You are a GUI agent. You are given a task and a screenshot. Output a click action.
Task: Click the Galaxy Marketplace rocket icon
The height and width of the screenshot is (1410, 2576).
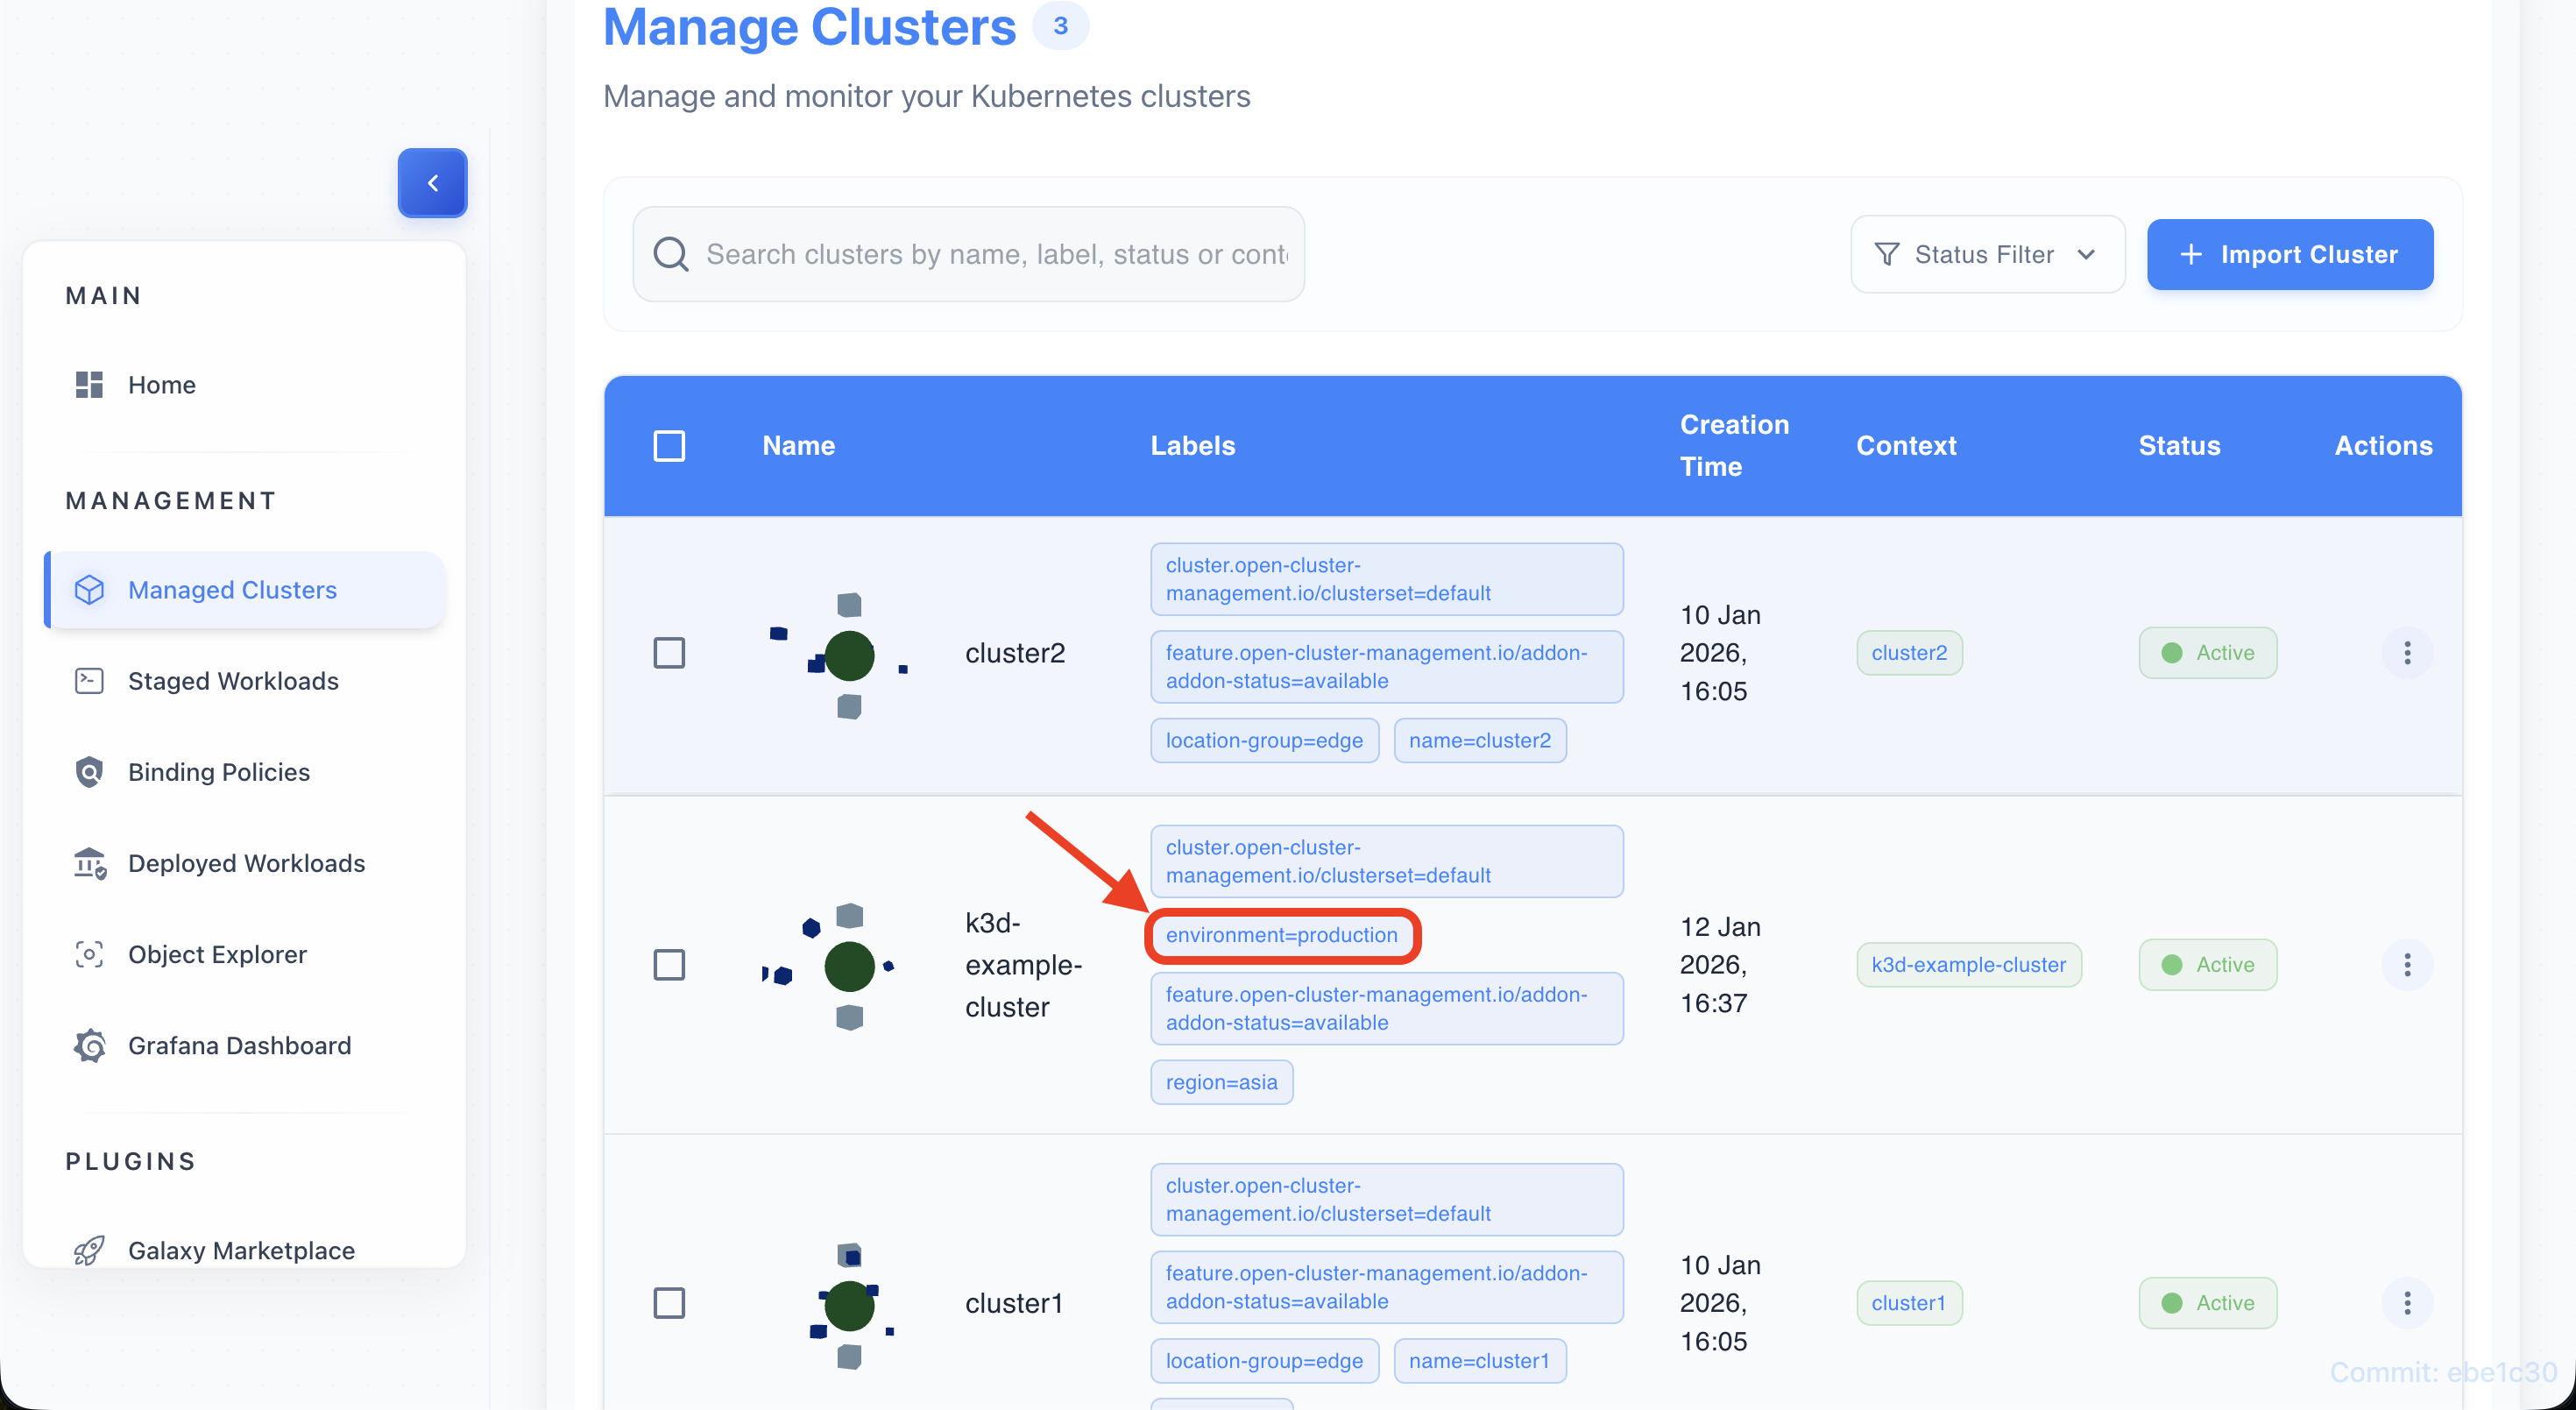pyautogui.click(x=89, y=1250)
